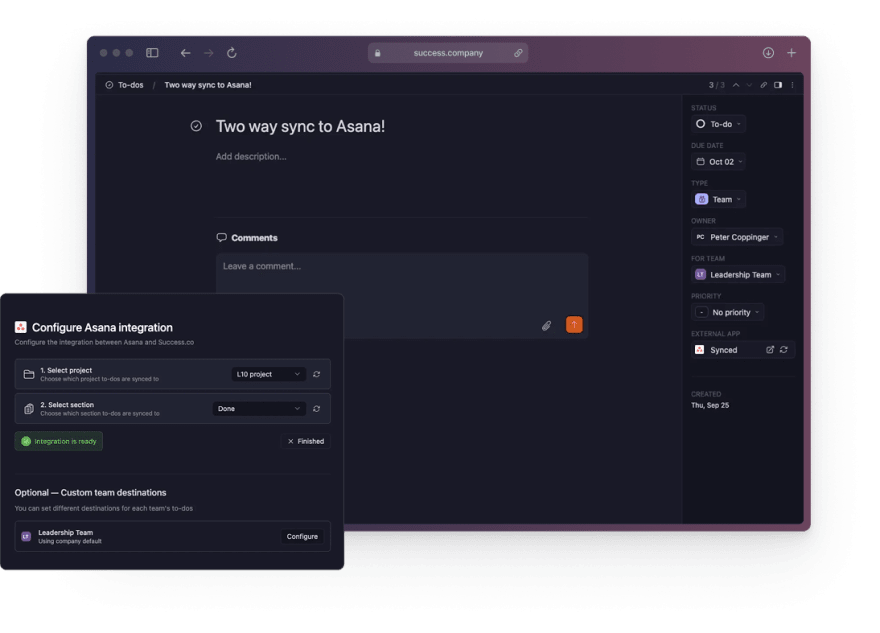
Task: Toggle the browser sidebar icon
Action: click(x=152, y=53)
